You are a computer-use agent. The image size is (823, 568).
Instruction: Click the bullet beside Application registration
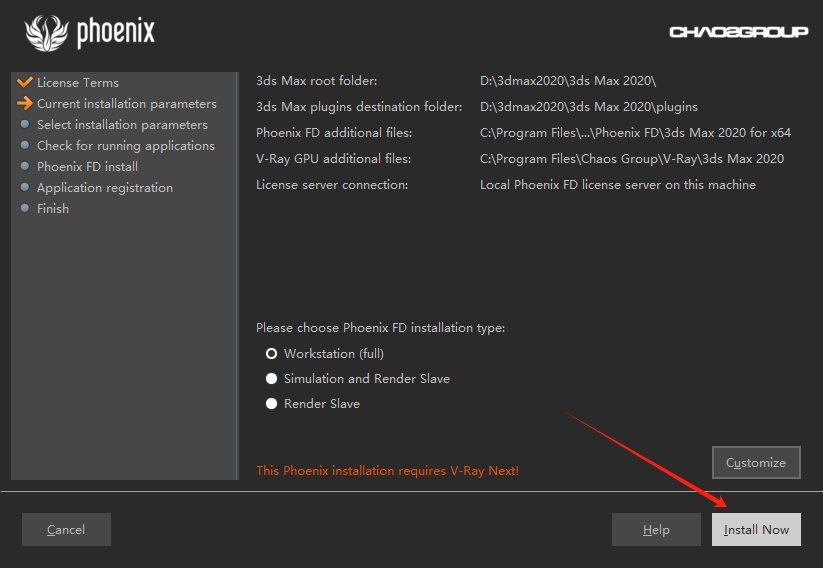point(25,187)
